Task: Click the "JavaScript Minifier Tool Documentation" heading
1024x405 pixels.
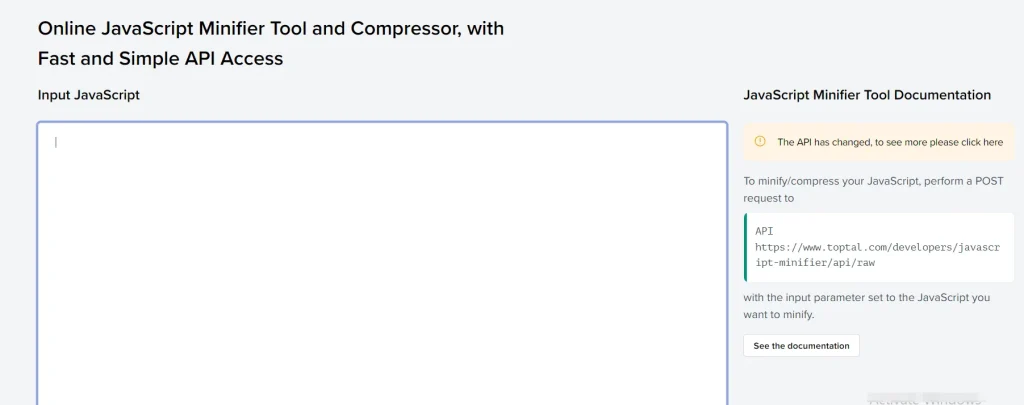Action: (867, 95)
